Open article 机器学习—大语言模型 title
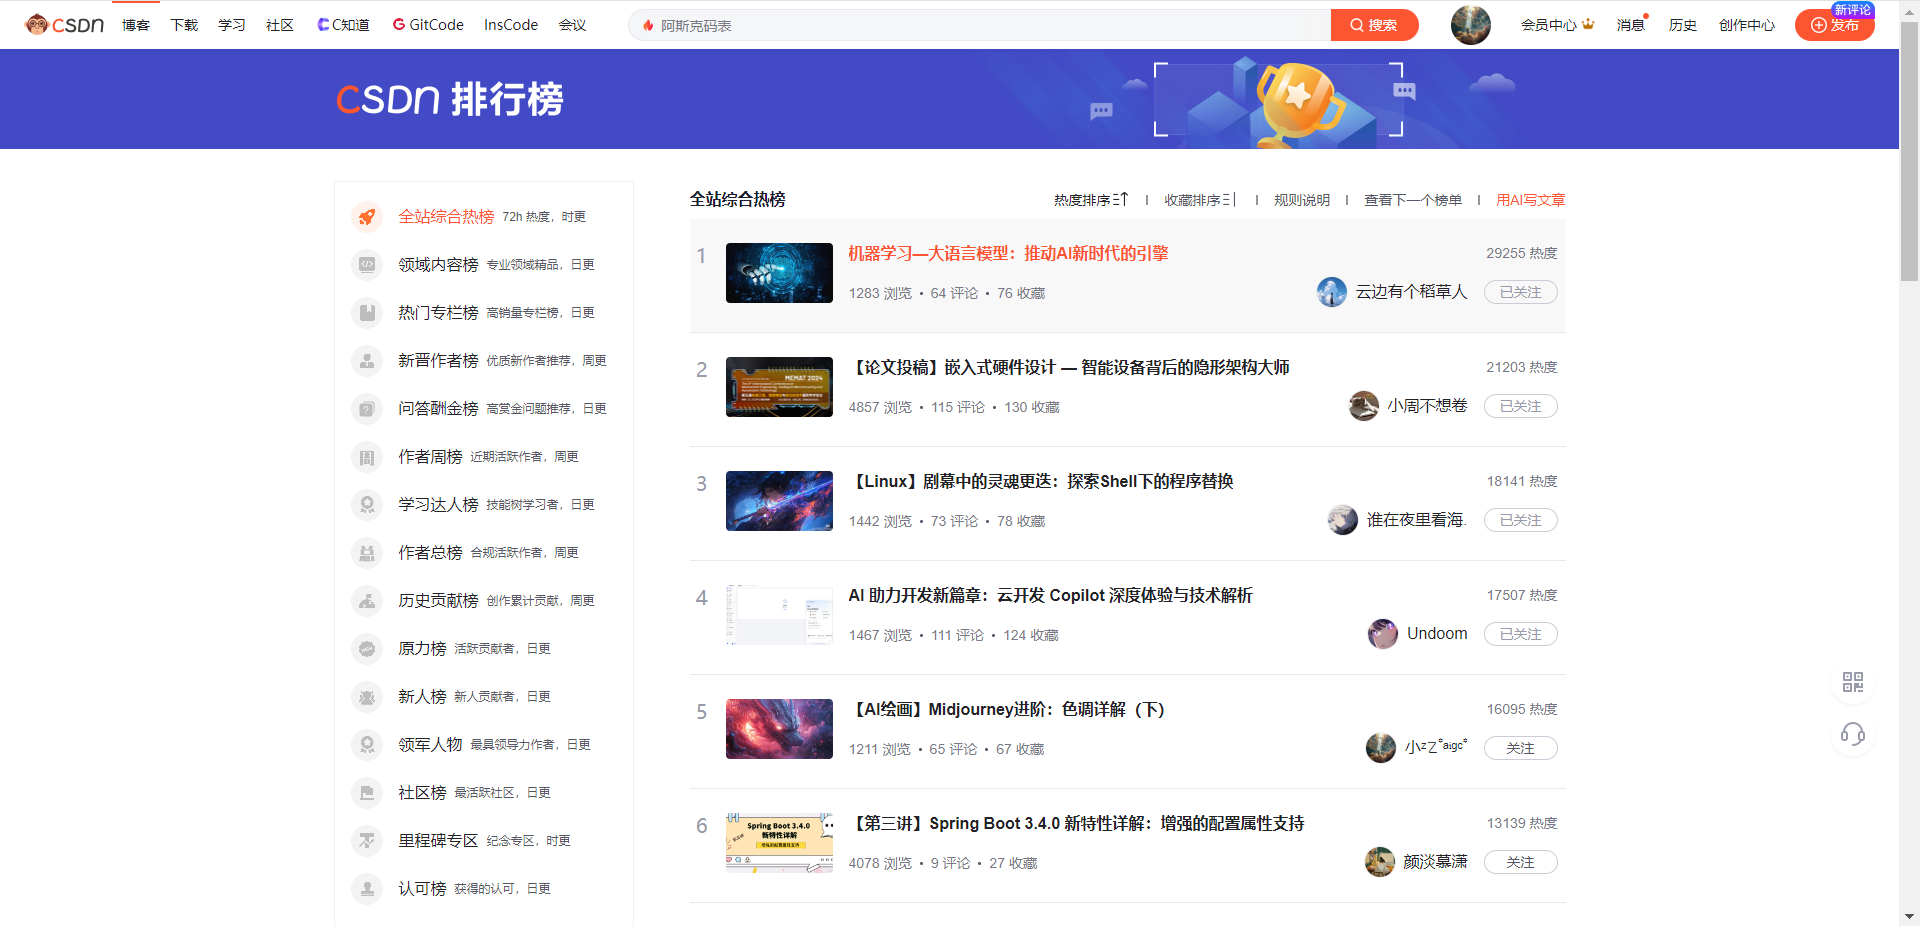This screenshot has width=1920, height=926. coord(1008,254)
